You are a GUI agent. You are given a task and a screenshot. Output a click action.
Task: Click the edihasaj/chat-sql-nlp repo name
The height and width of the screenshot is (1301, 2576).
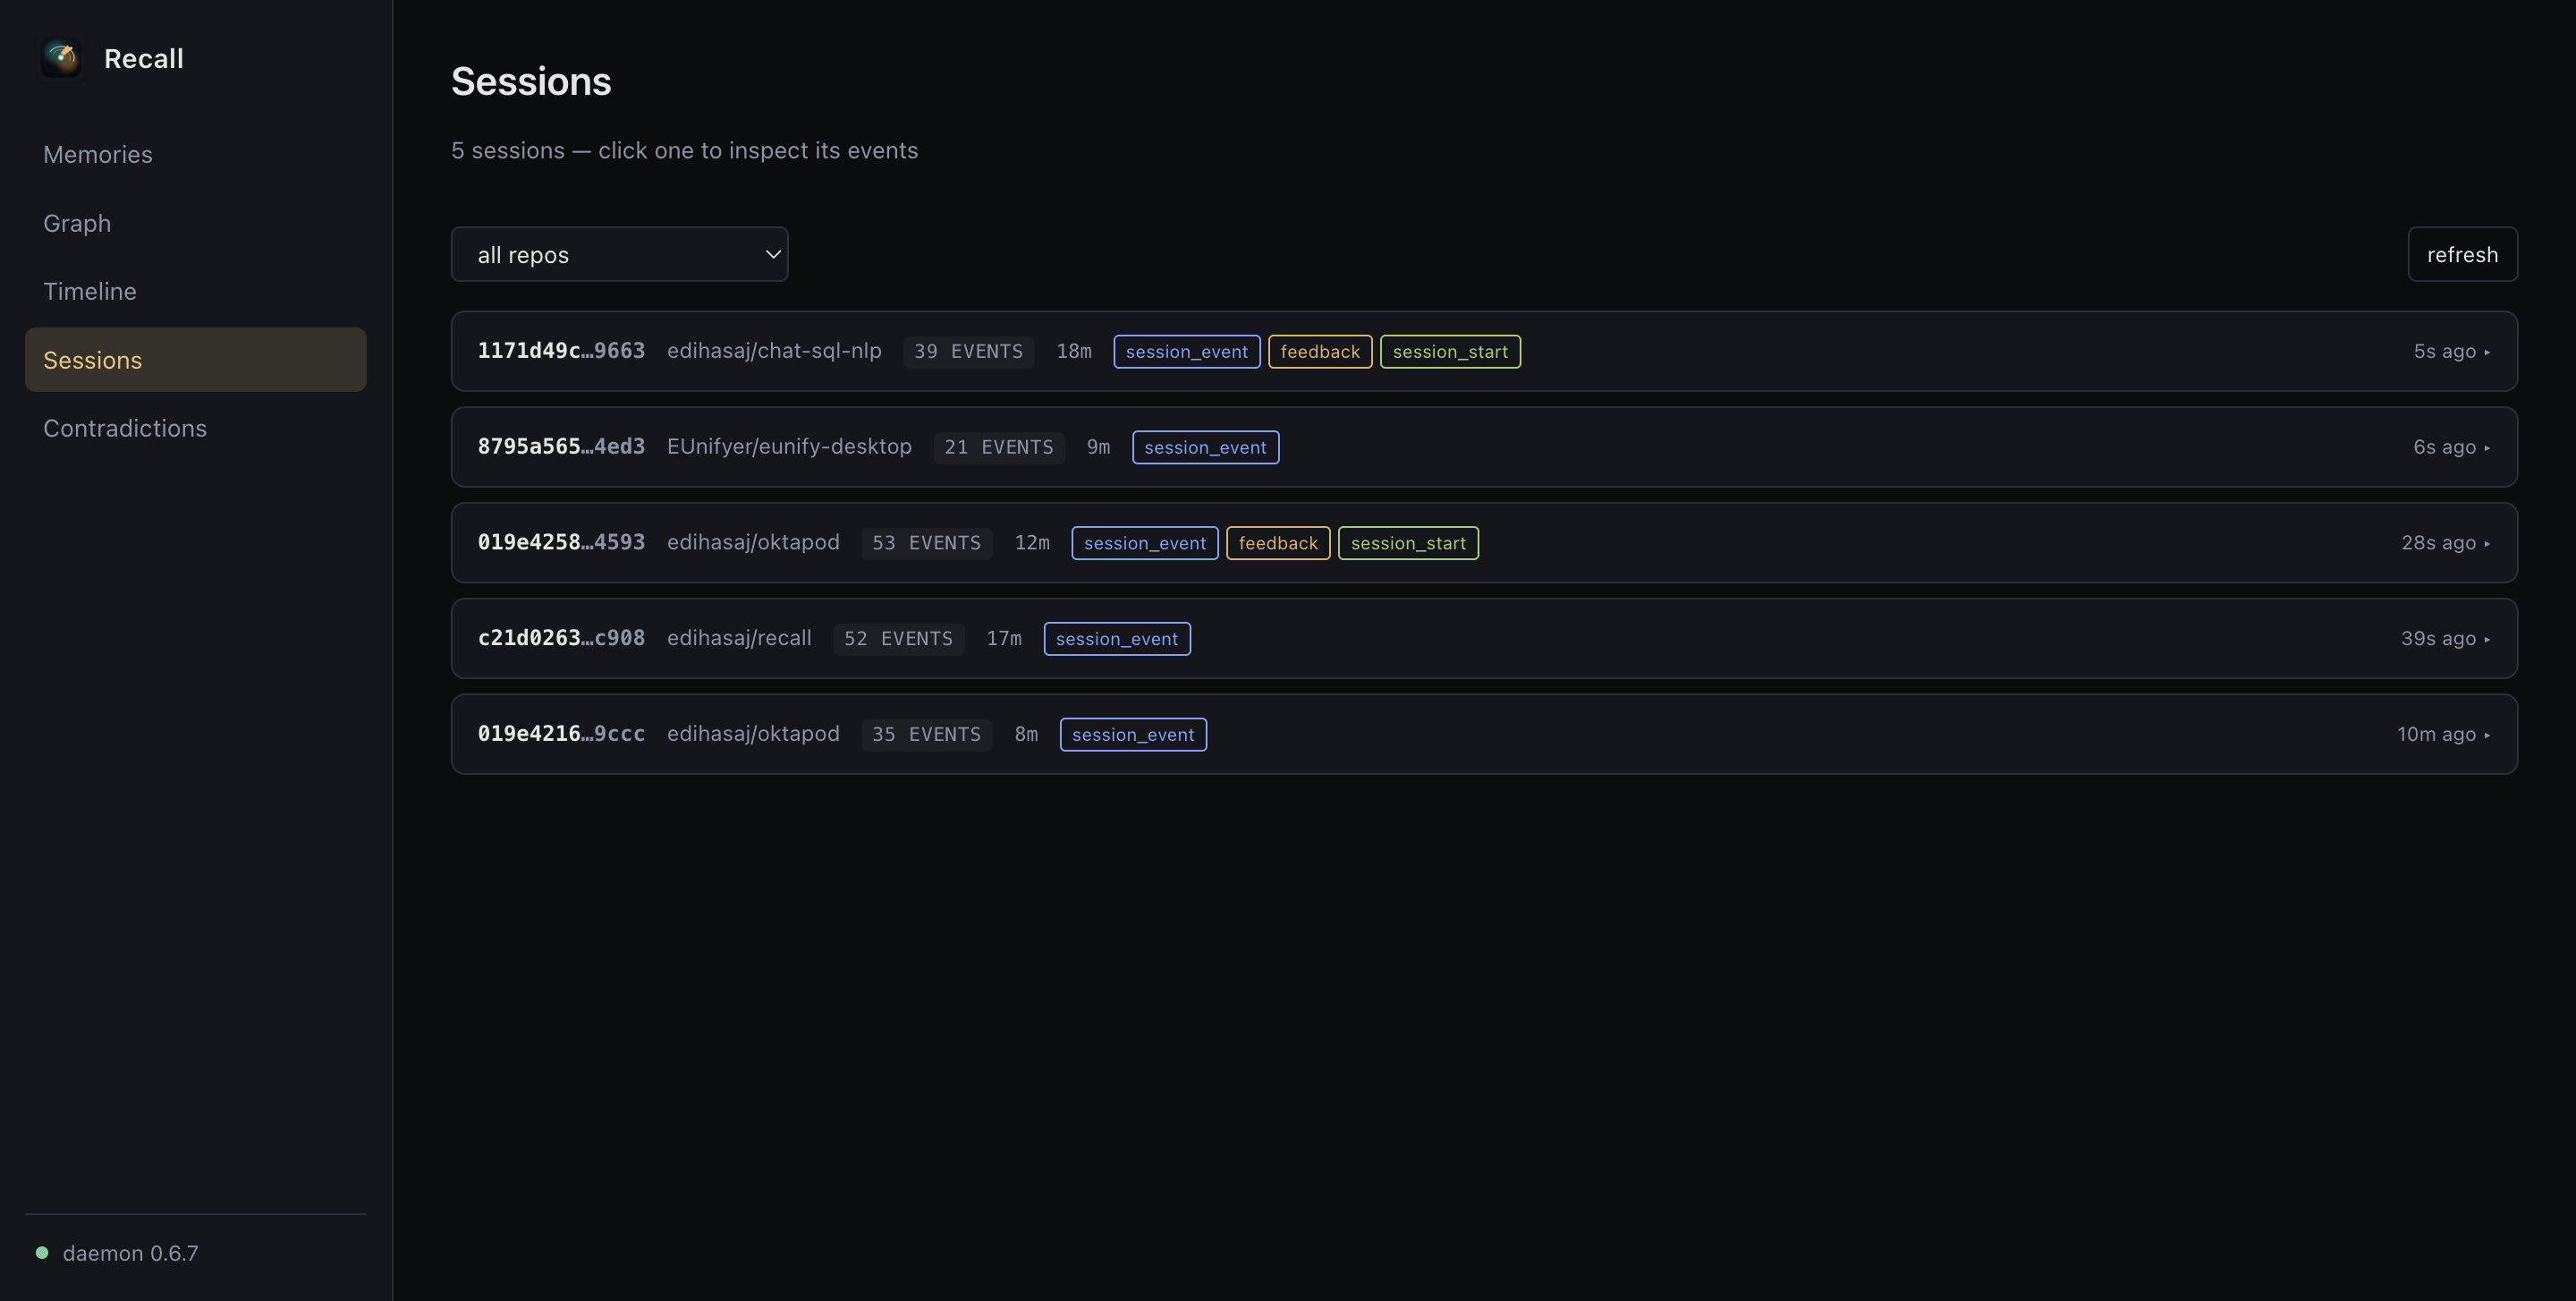point(774,351)
